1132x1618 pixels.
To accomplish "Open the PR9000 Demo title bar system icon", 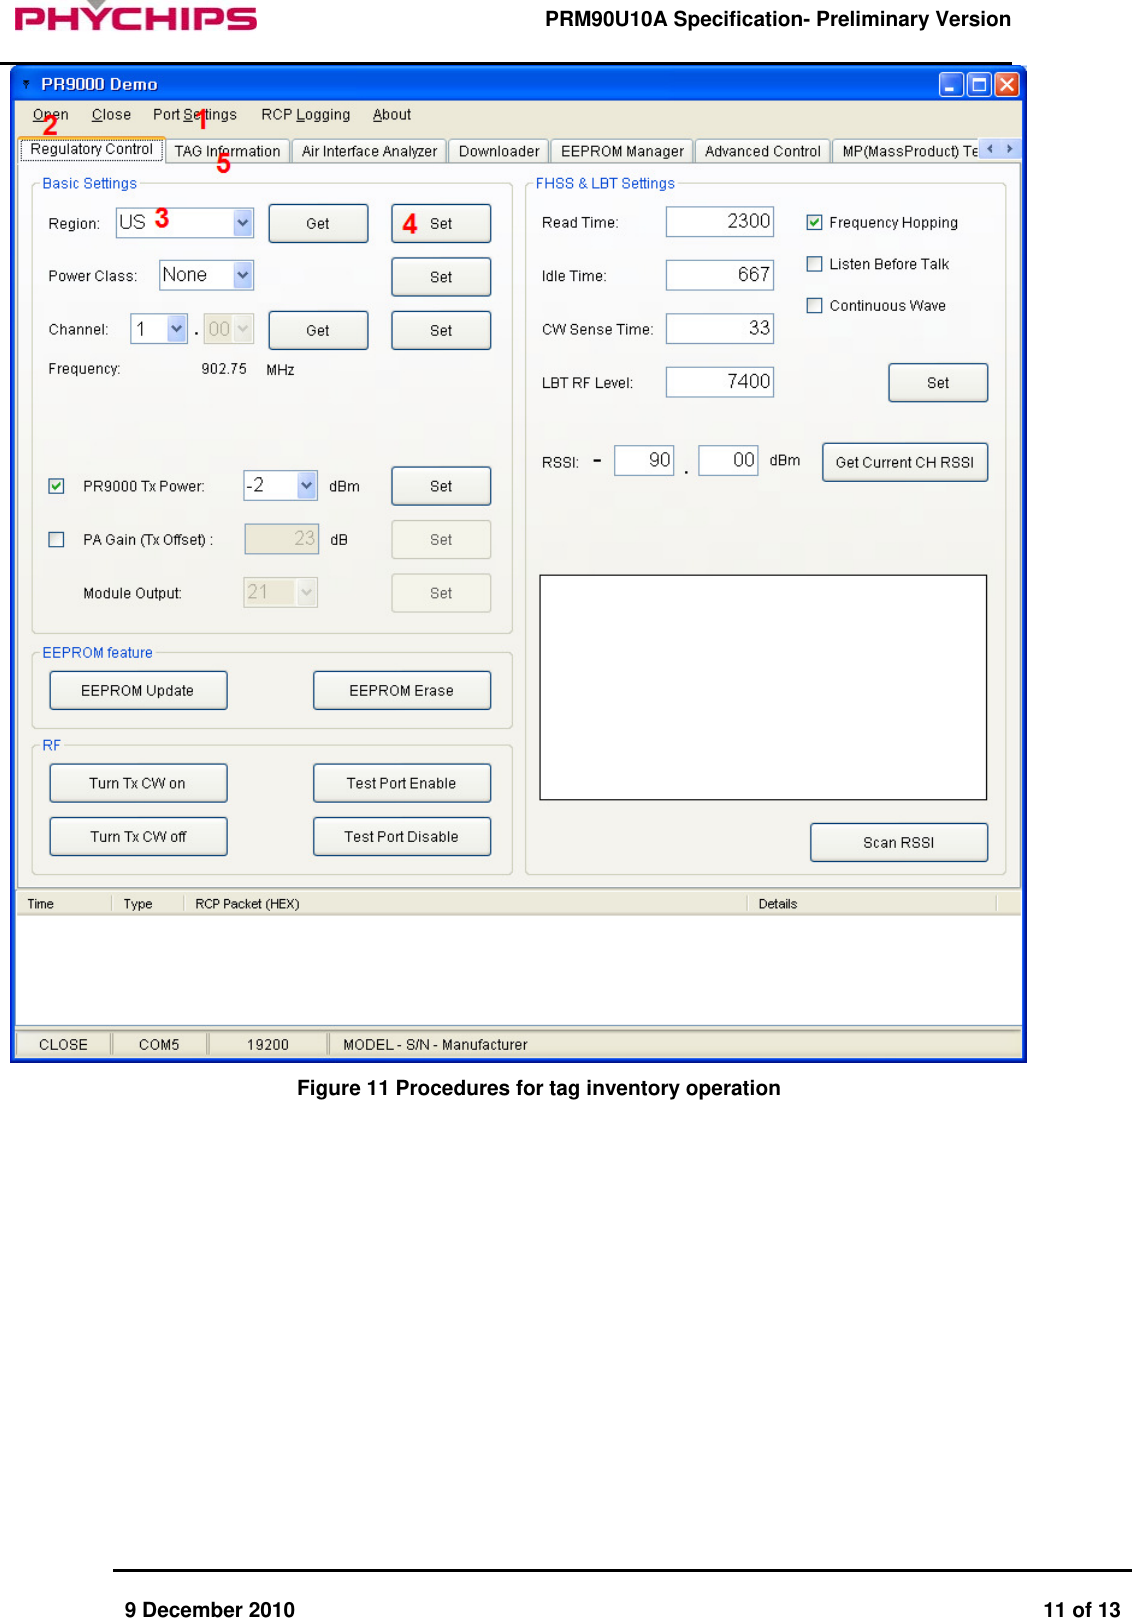I will 26,84.
